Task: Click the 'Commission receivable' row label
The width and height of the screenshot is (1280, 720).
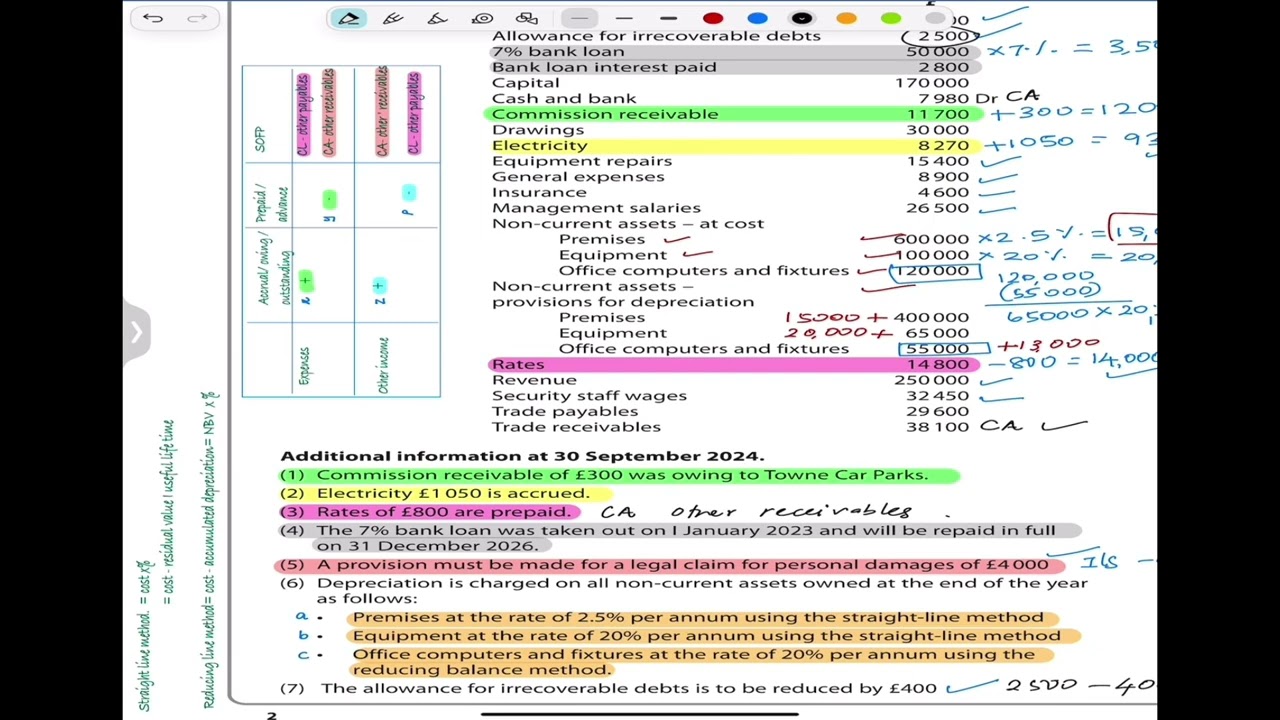Action: coord(604,114)
